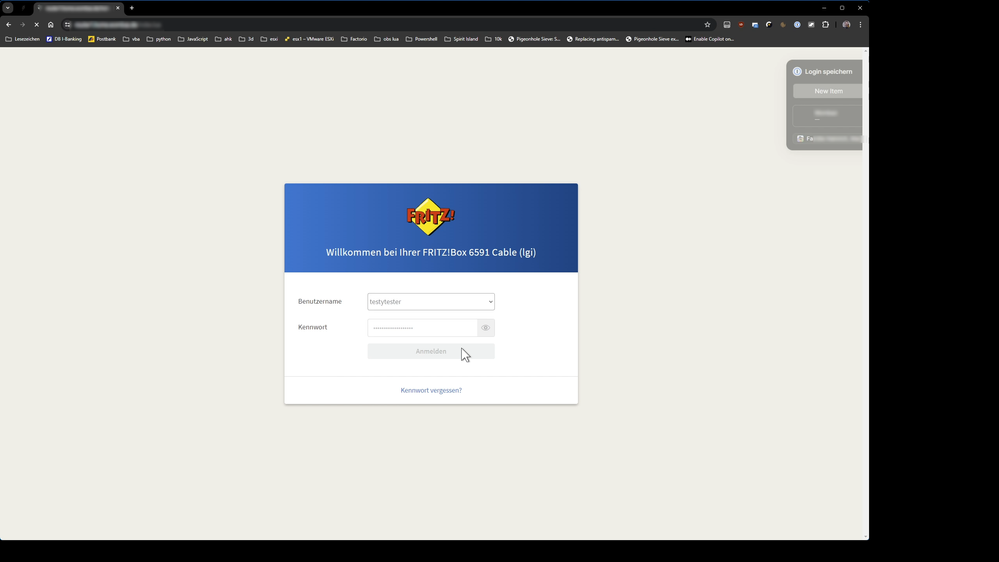Click the browser profile avatar
The height and width of the screenshot is (562, 999).
pyautogui.click(x=846, y=24)
